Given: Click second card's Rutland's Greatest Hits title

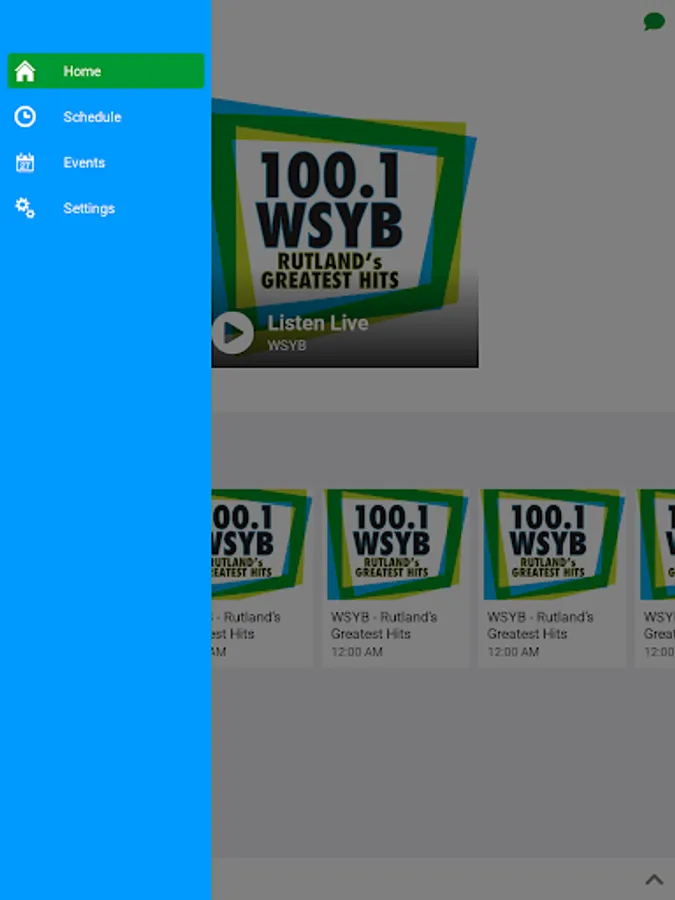Looking at the screenshot, I should tap(383, 625).
